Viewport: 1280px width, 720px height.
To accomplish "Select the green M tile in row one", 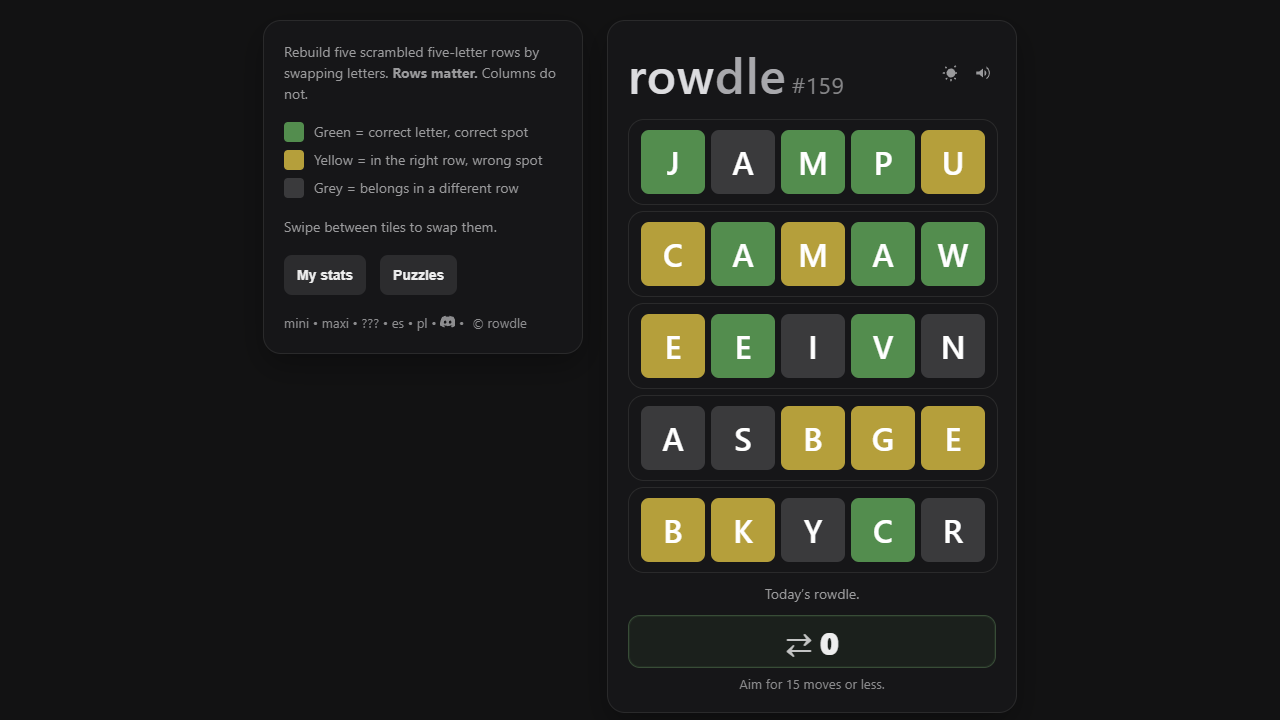I will [813, 162].
